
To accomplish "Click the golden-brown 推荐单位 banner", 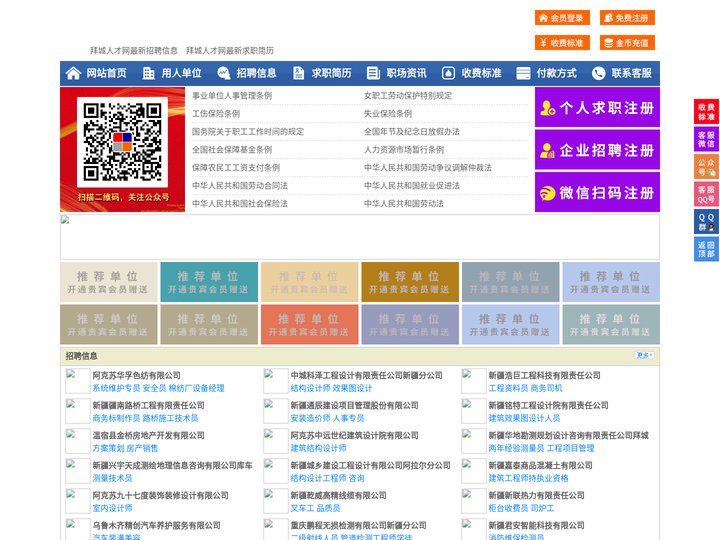I will point(410,282).
